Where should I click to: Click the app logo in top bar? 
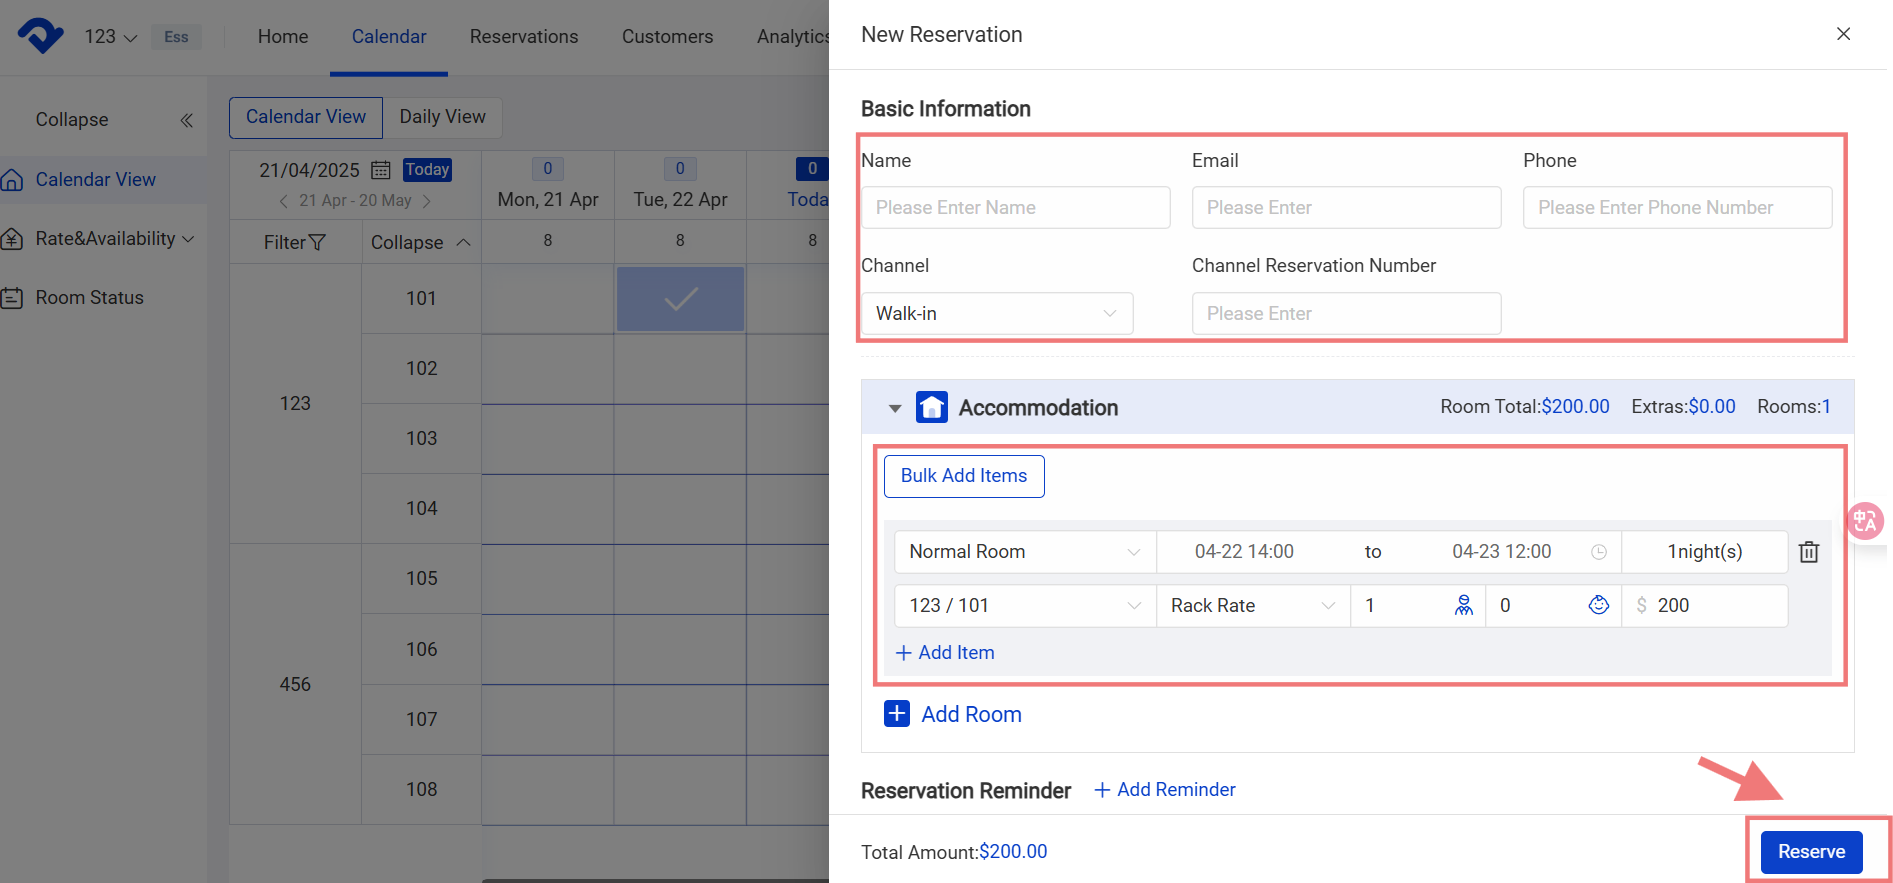[x=40, y=36]
